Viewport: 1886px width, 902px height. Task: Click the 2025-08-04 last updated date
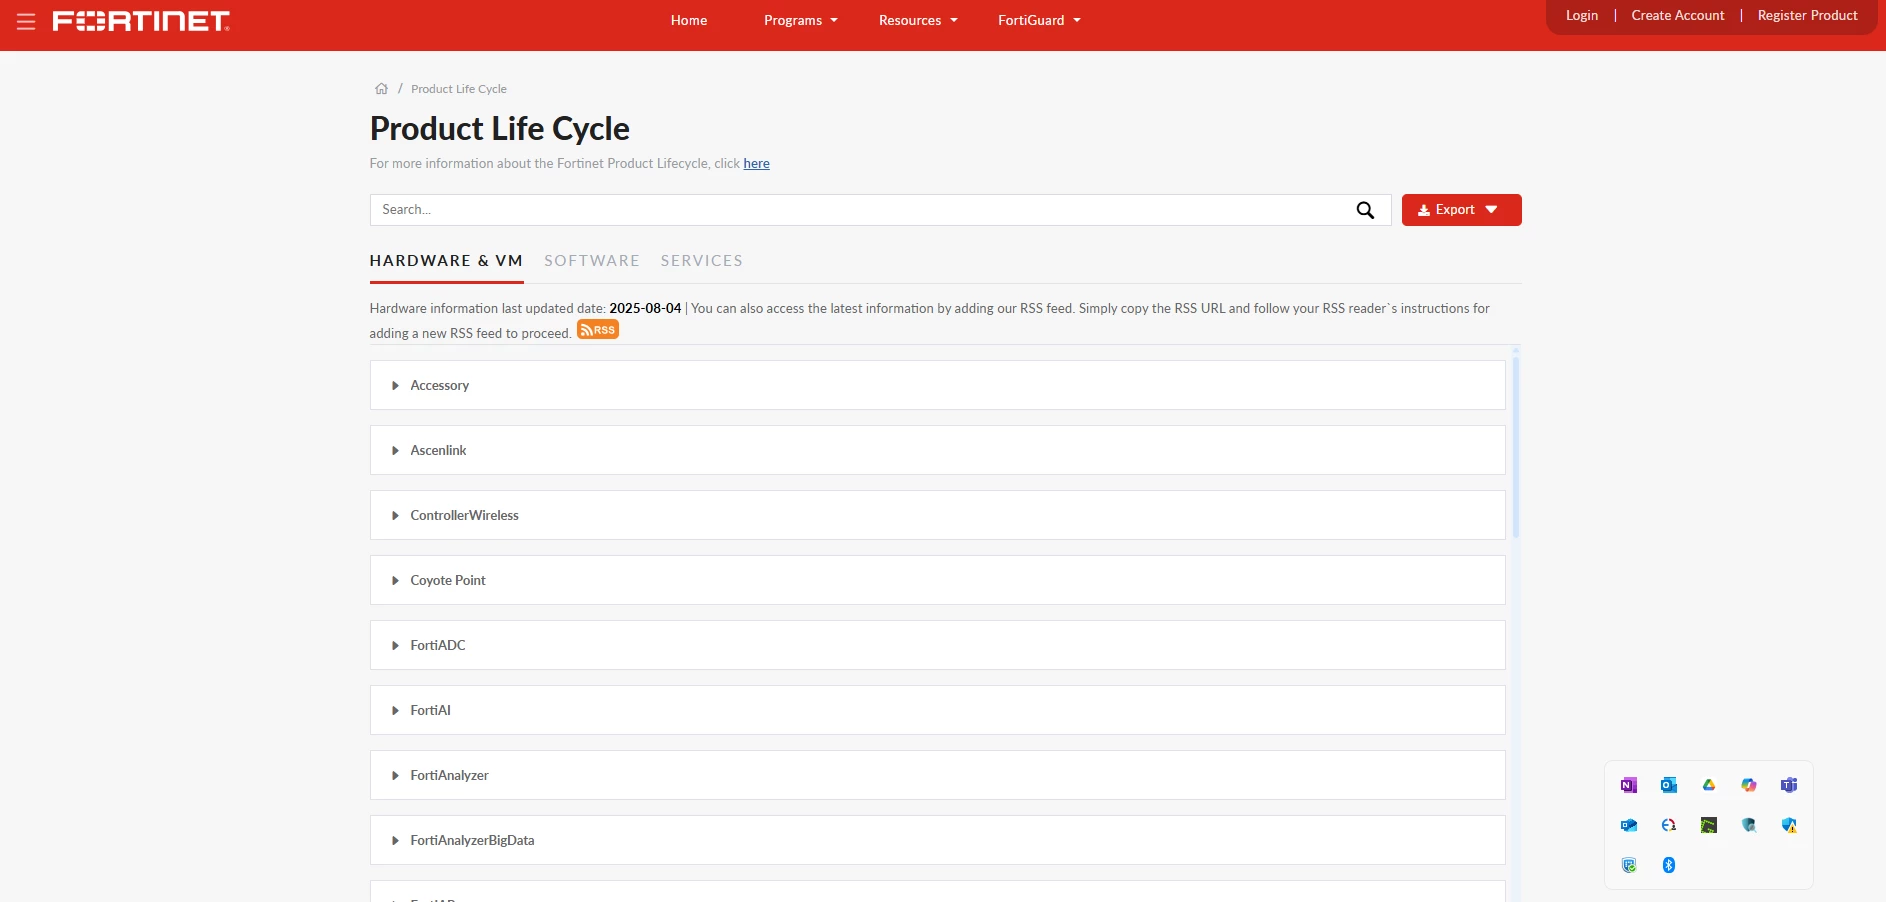645,308
